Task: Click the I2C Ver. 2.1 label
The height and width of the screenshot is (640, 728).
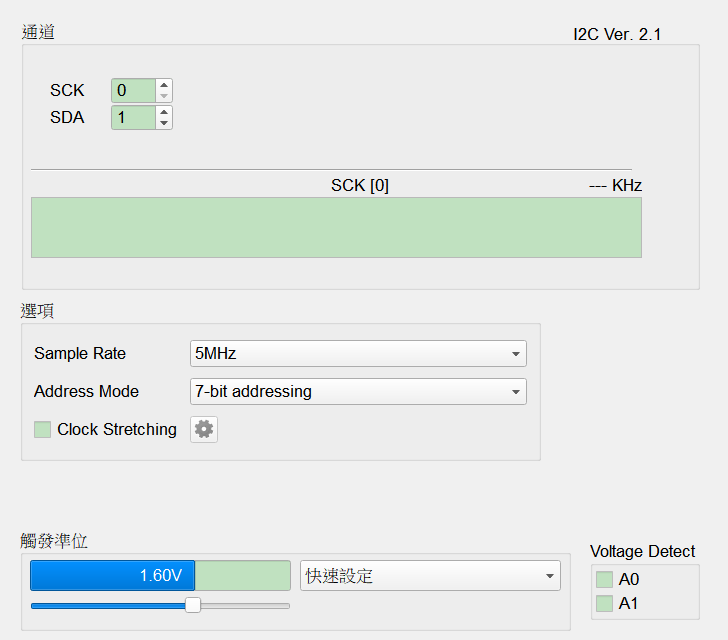Action: [x=617, y=34]
